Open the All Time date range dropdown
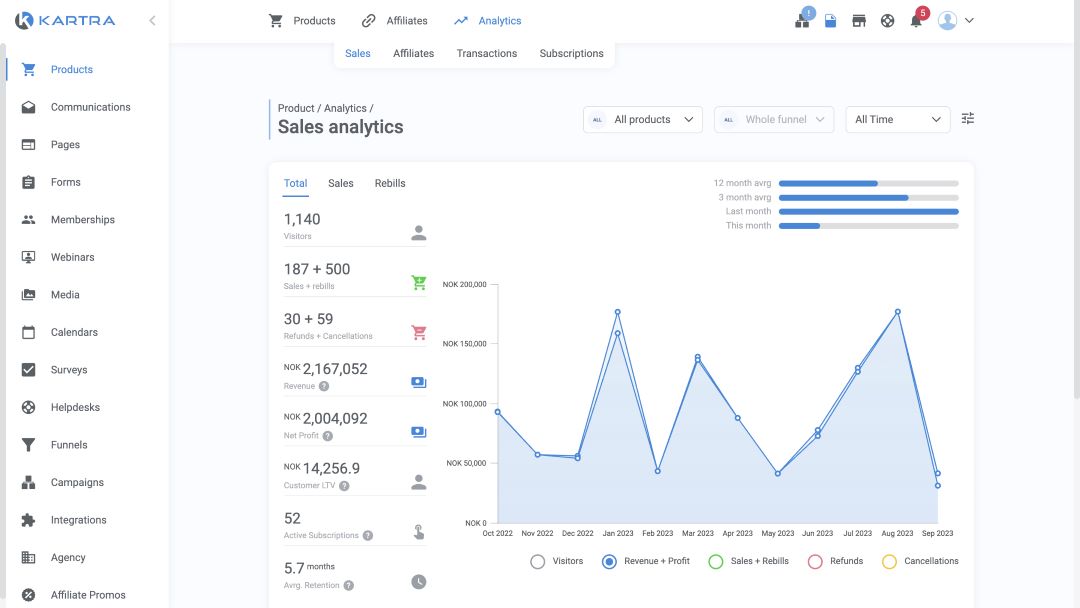 click(x=897, y=119)
